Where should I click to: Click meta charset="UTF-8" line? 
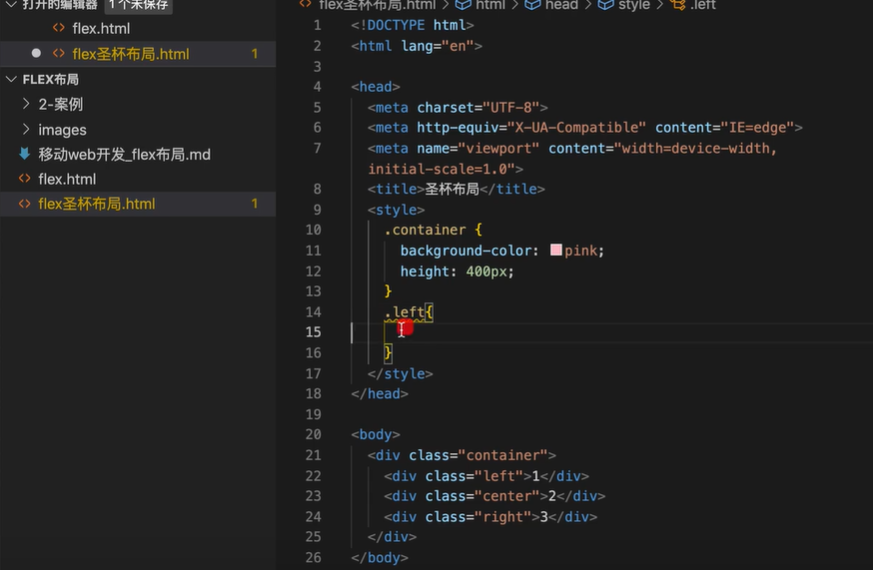click(x=458, y=107)
